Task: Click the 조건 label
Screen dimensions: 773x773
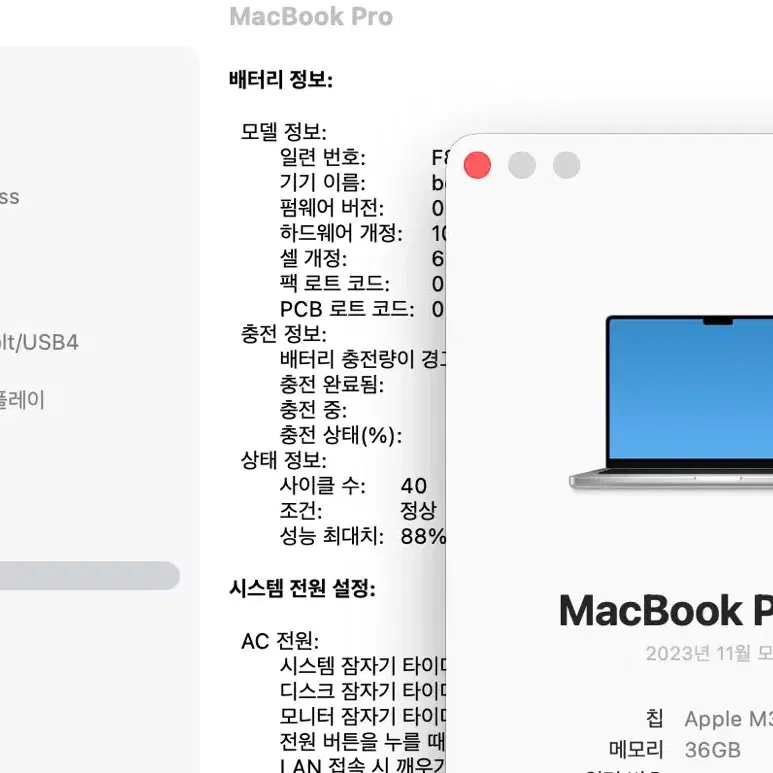Action: 301,511
